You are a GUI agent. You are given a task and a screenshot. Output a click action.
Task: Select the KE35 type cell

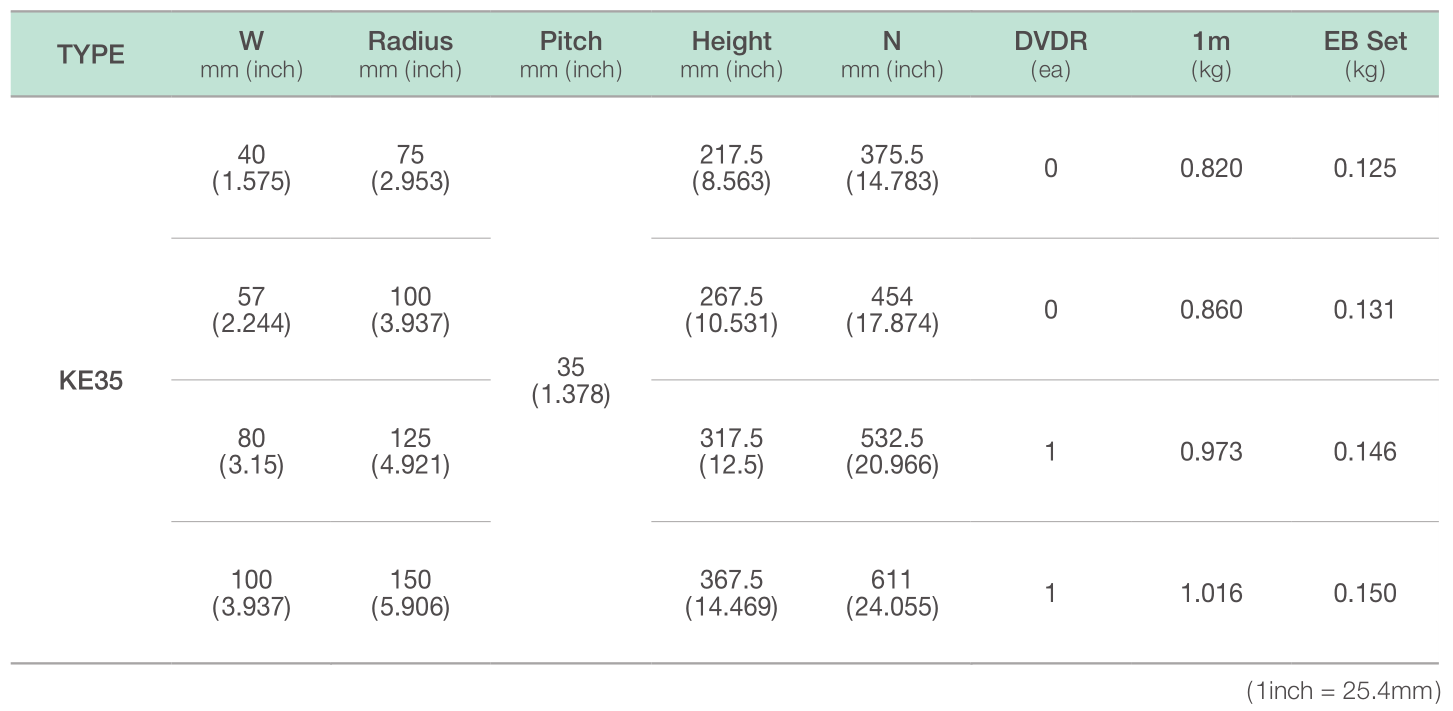[91, 381]
